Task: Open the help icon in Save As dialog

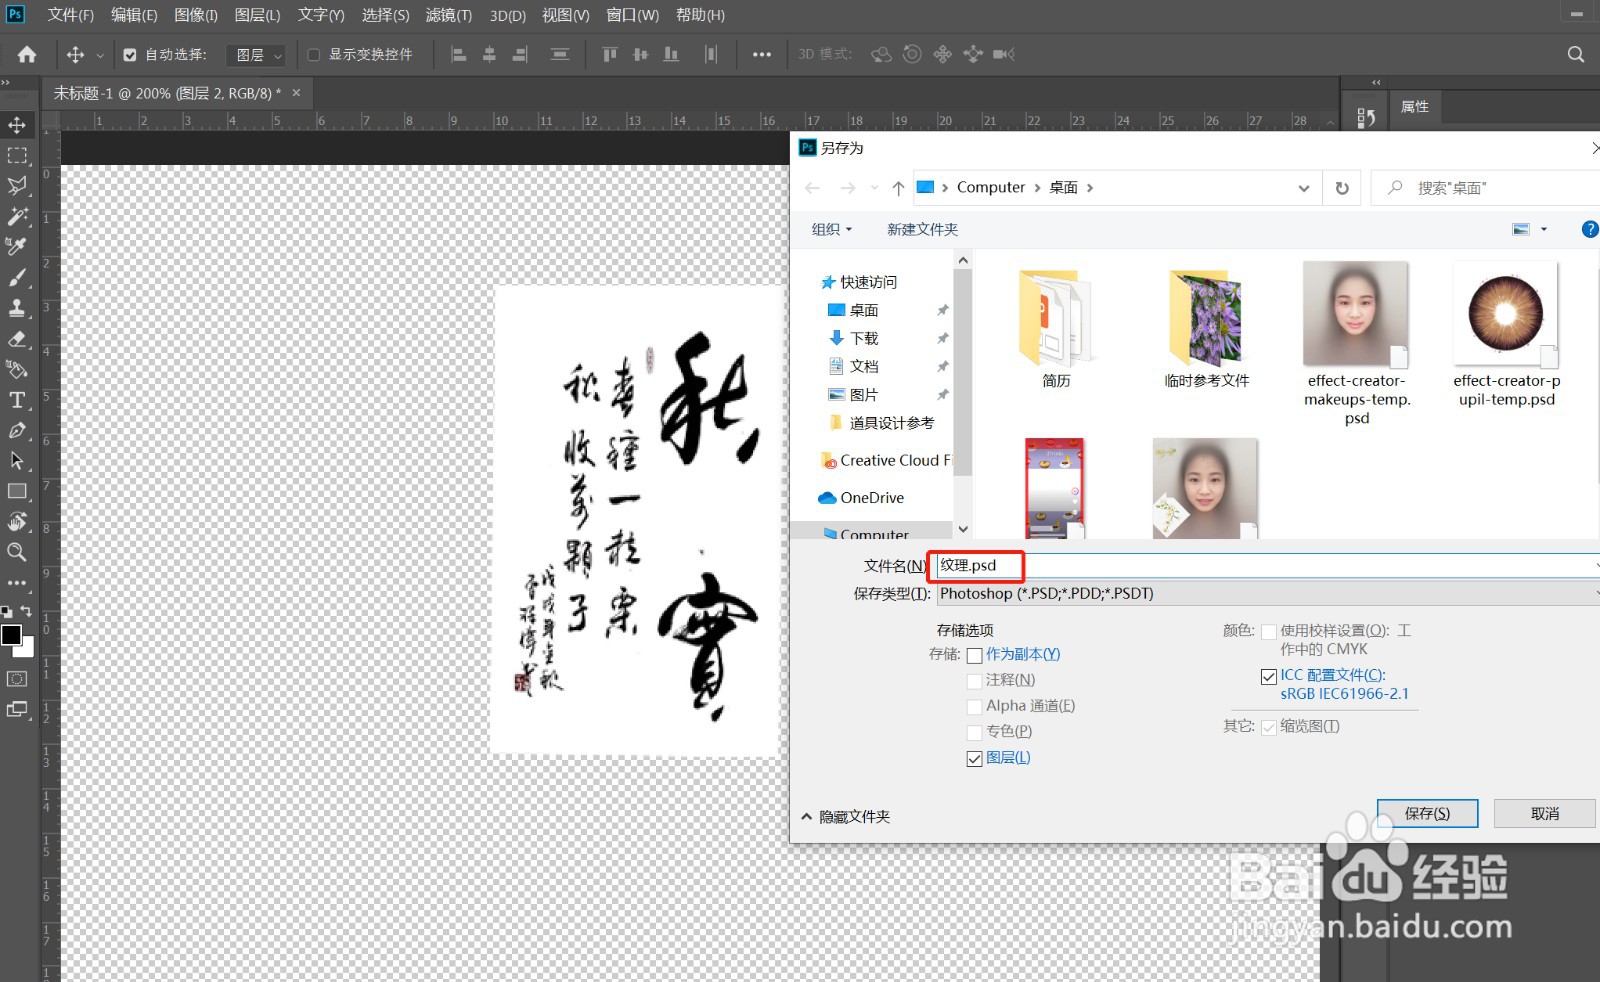Action: click(x=1590, y=229)
